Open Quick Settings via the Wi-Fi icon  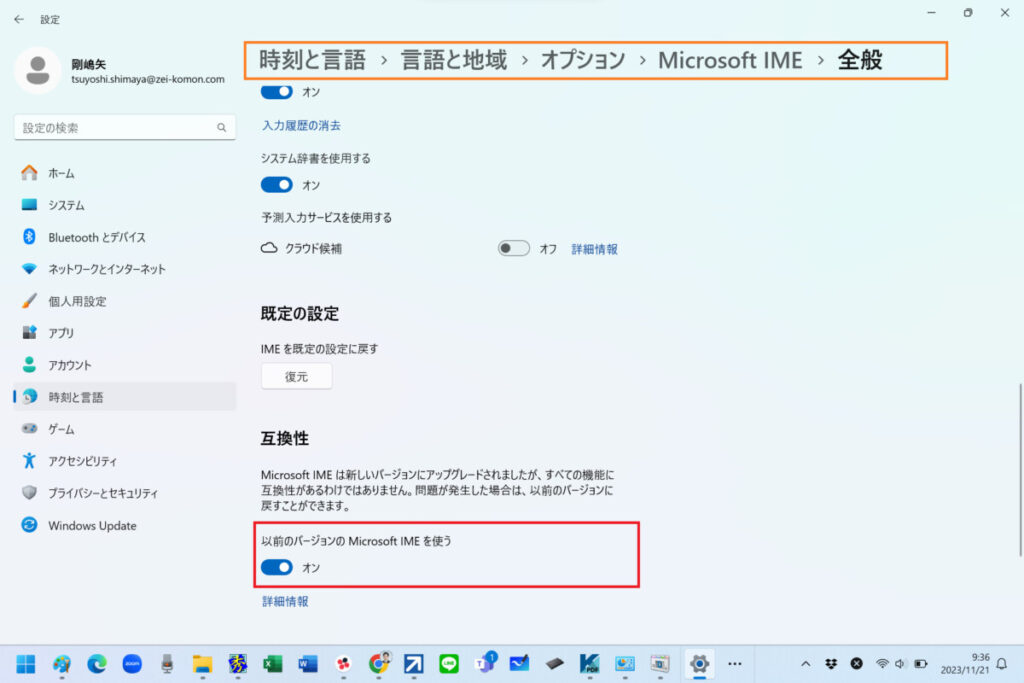point(882,663)
